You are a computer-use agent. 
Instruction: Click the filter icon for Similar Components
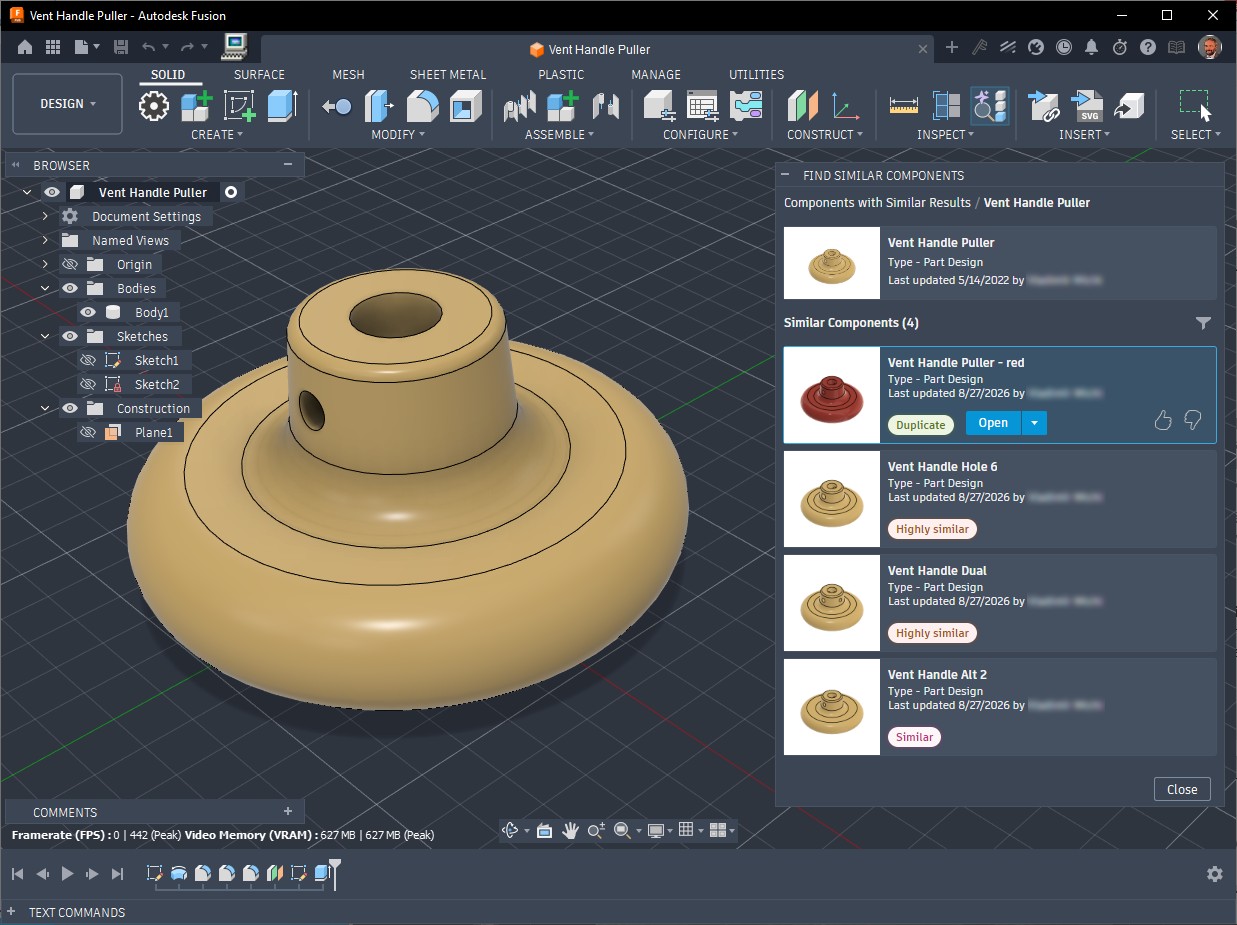coord(1203,323)
